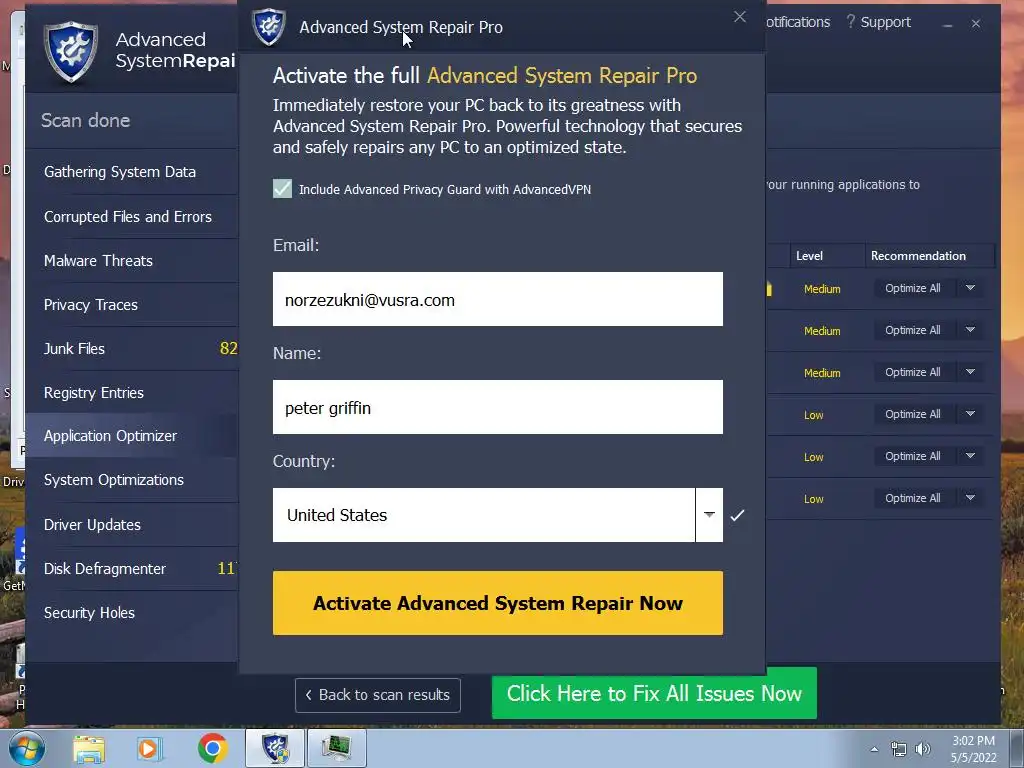
Task: Click Here to Fix All Issues Now
Action: pos(654,694)
